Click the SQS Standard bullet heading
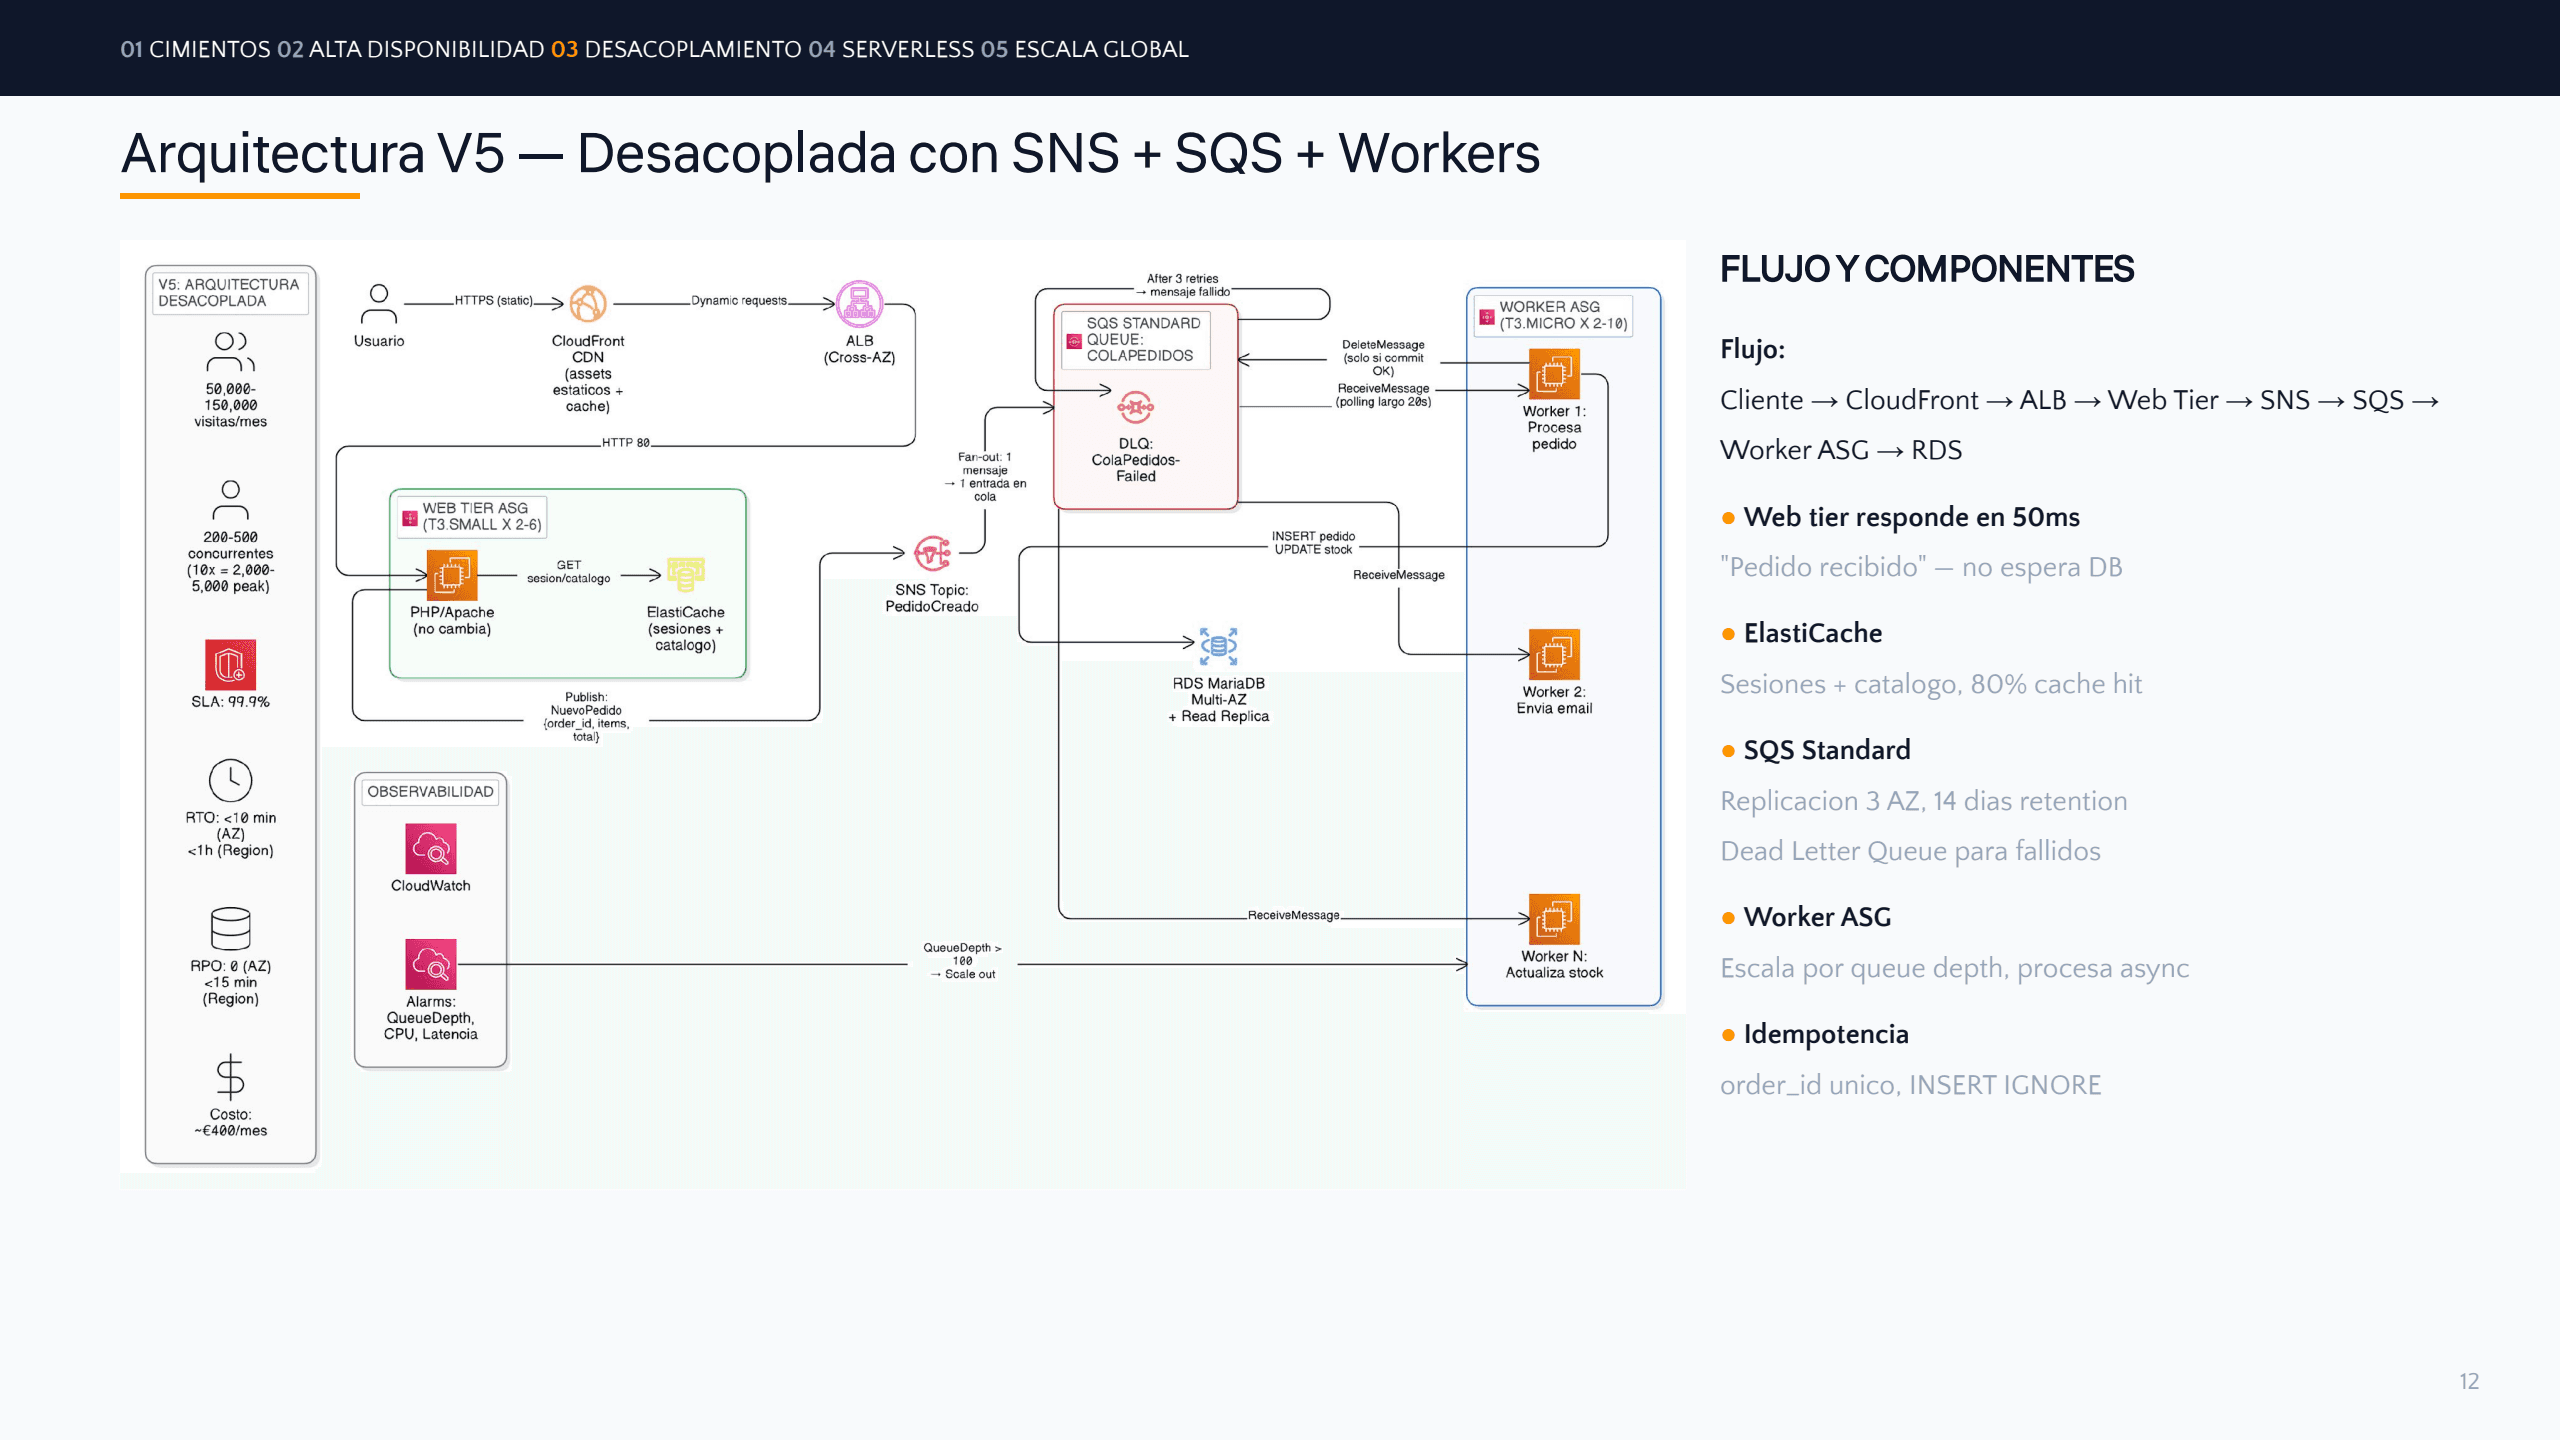The width and height of the screenshot is (2560, 1440). point(1826,749)
